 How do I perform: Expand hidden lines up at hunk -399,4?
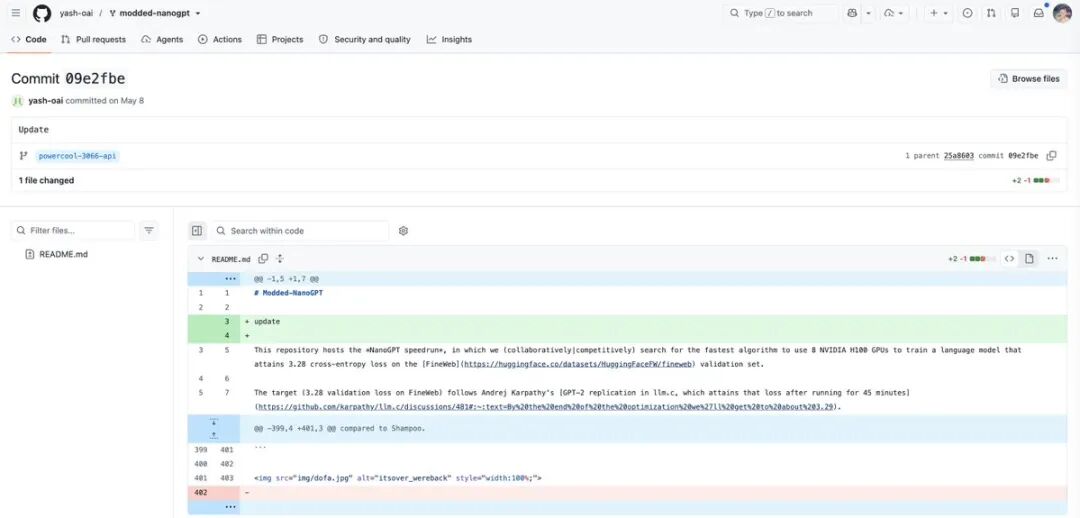214,435
